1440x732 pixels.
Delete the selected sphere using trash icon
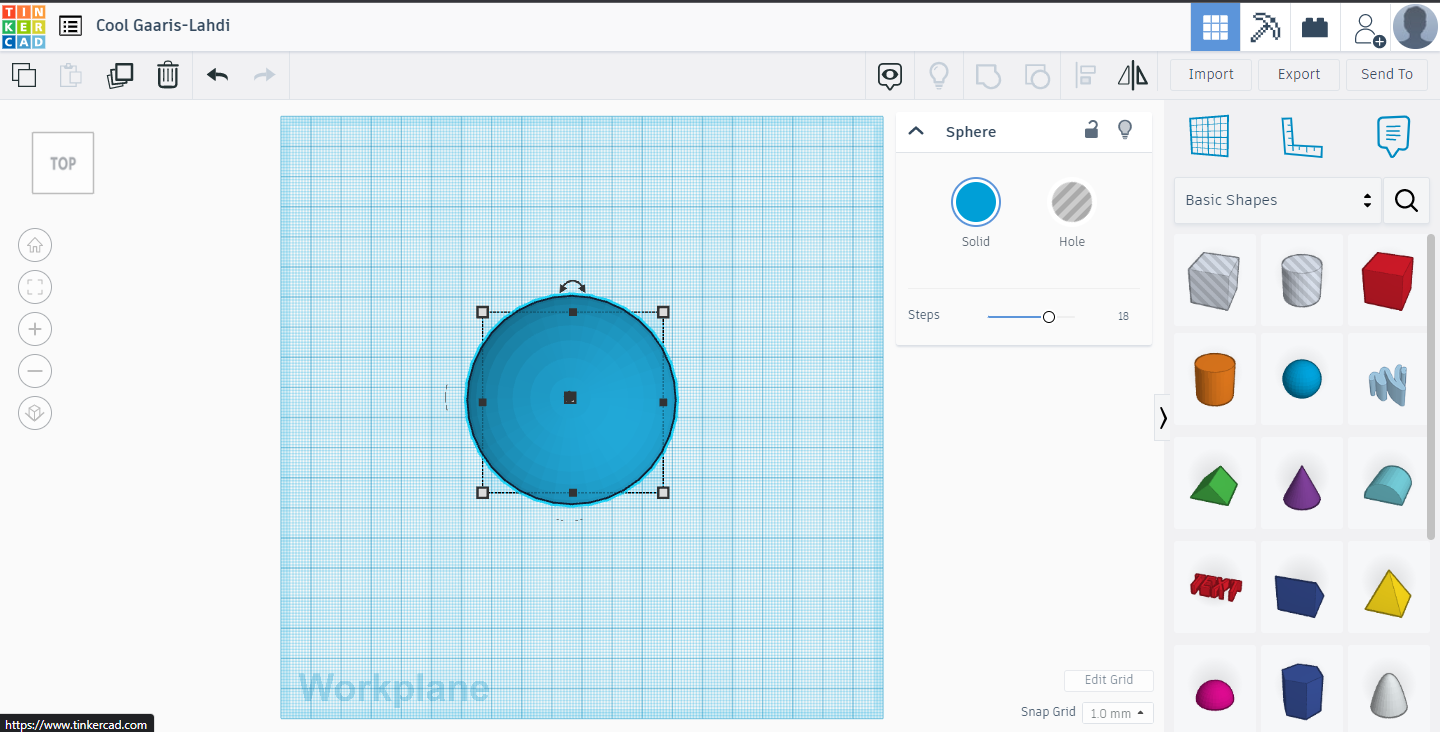pos(167,74)
